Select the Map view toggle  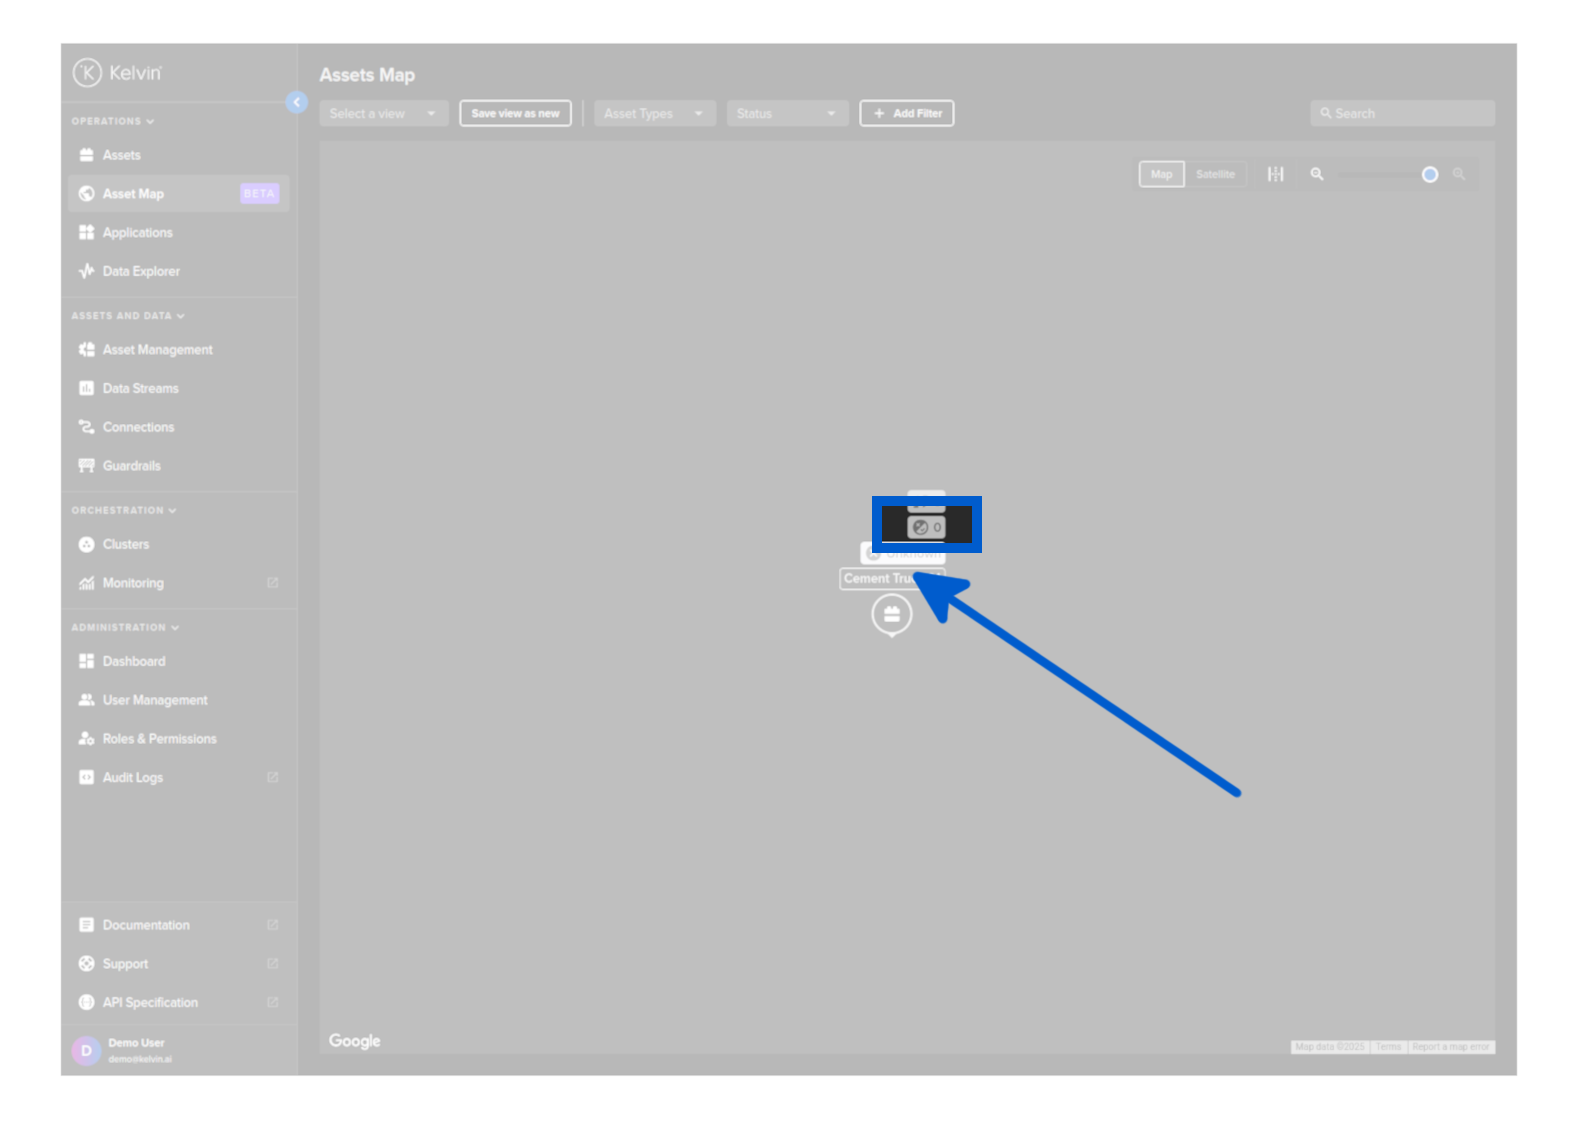tap(1161, 174)
